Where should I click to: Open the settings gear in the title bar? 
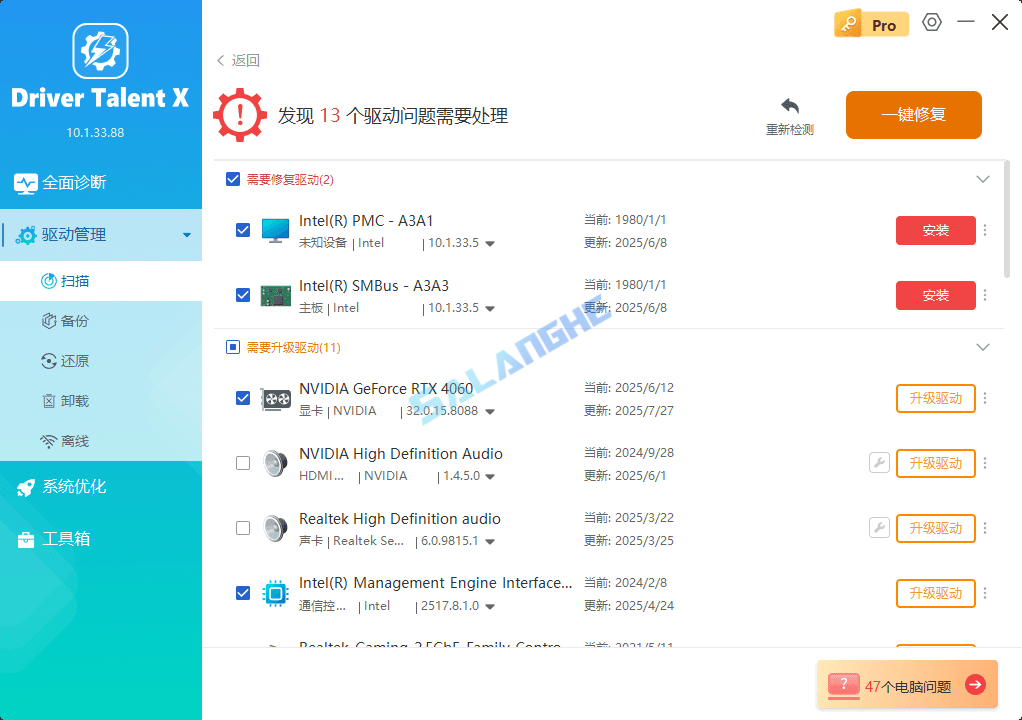coord(931,21)
